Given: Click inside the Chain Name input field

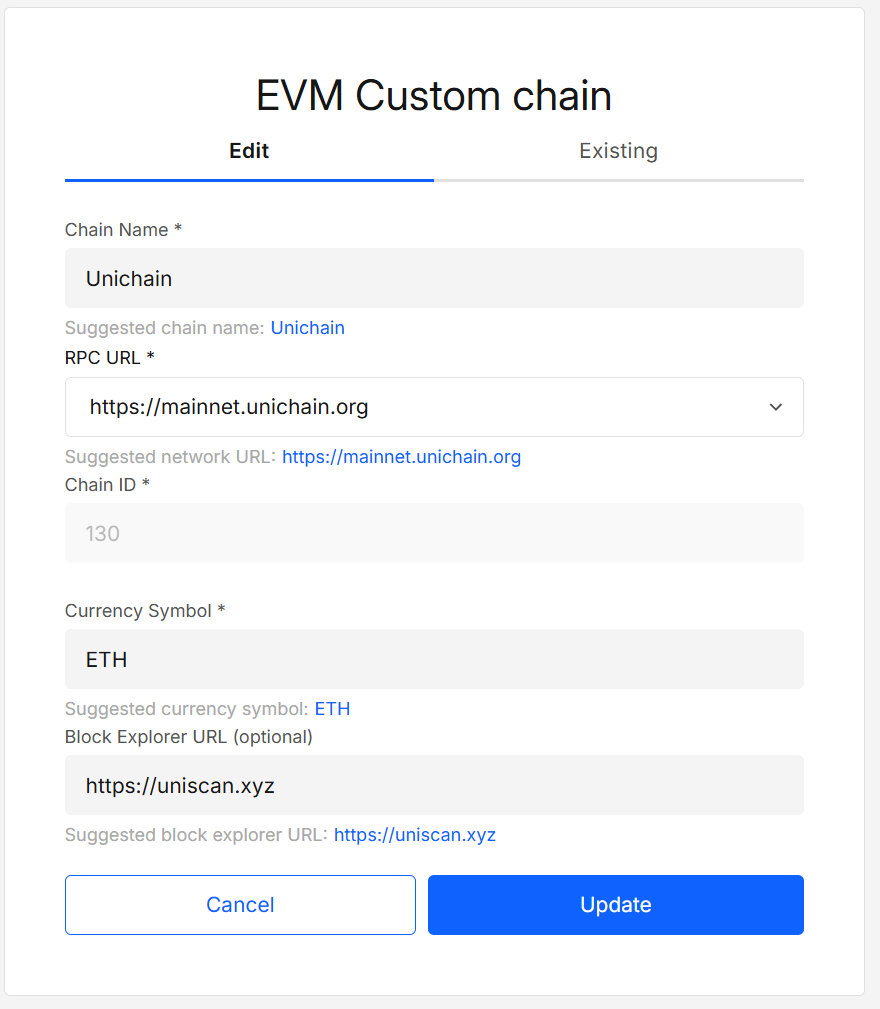Looking at the screenshot, I should (435, 278).
